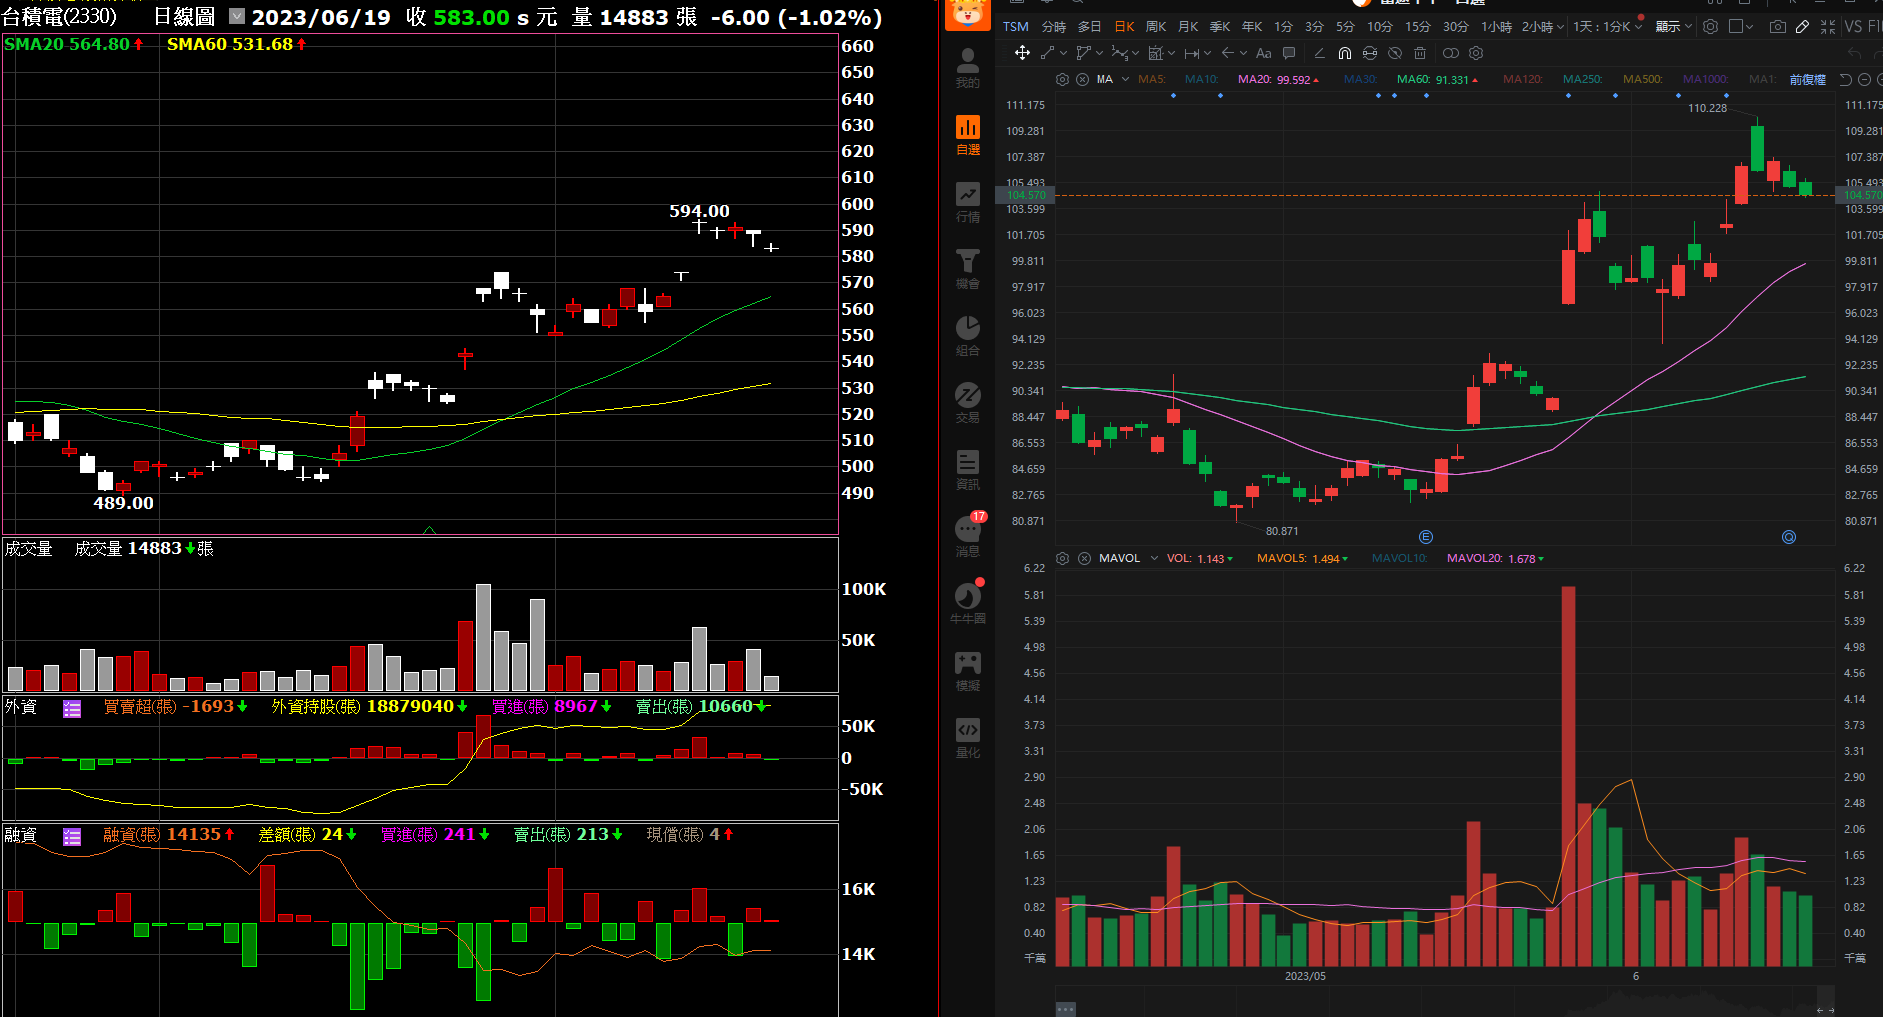Remove the MA indicator with X icon
This screenshot has width=1883, height=1017.
coord(1082,79)
